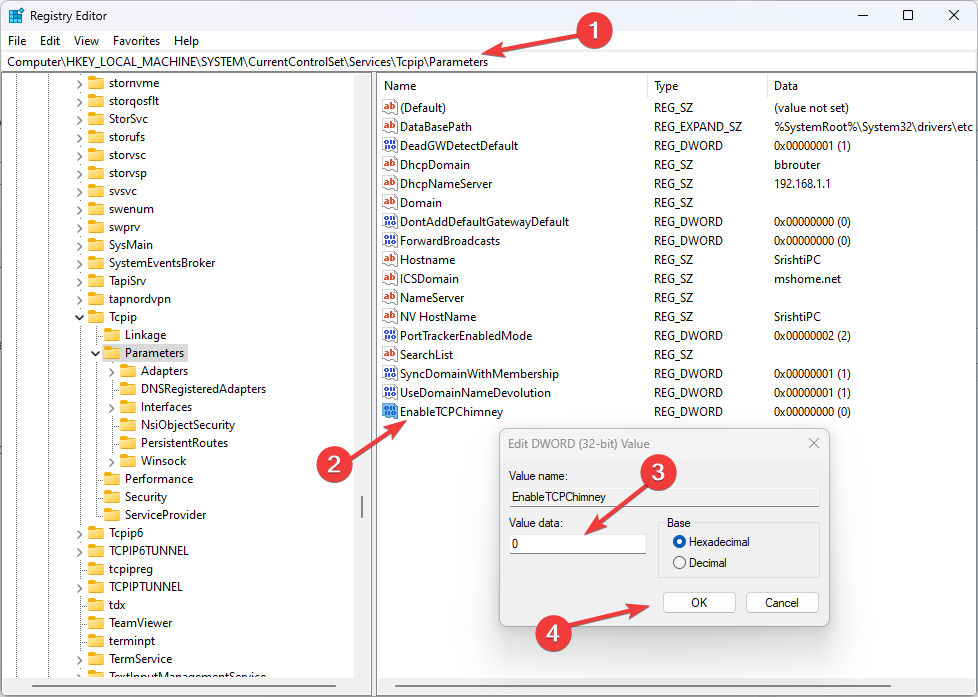Viewport: 978px width, 697px height.
Task: Collapse the Parameters tree node
Action: pyautogui.click(x=95, y=353)
